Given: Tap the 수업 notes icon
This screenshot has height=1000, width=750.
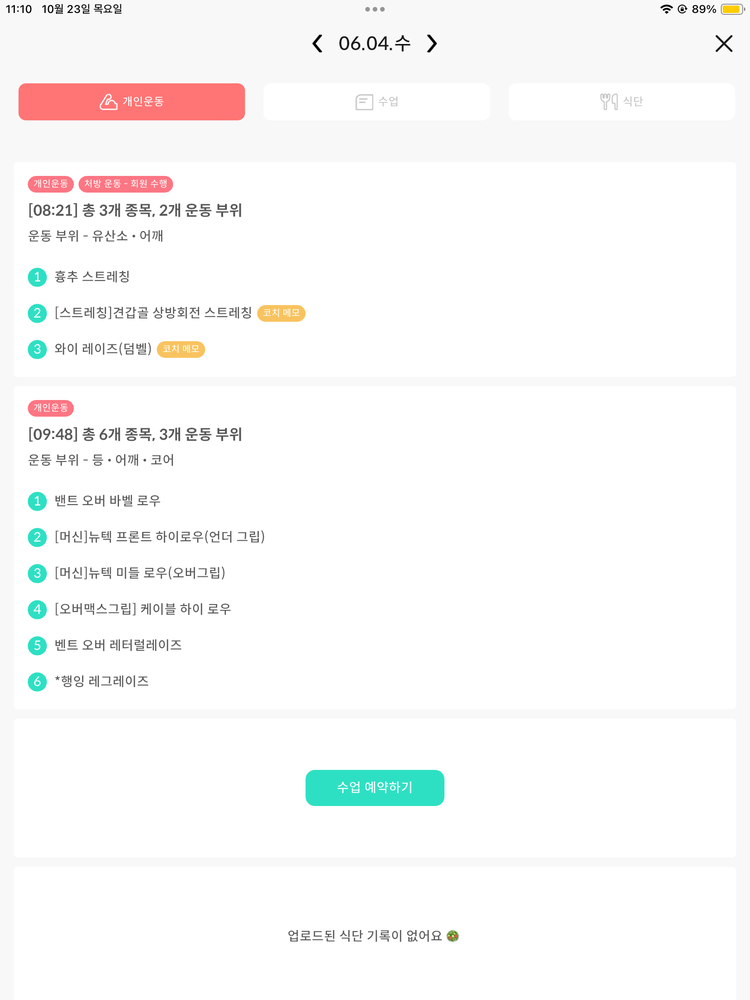Looking at the screenshot, I should pos(364,102).
